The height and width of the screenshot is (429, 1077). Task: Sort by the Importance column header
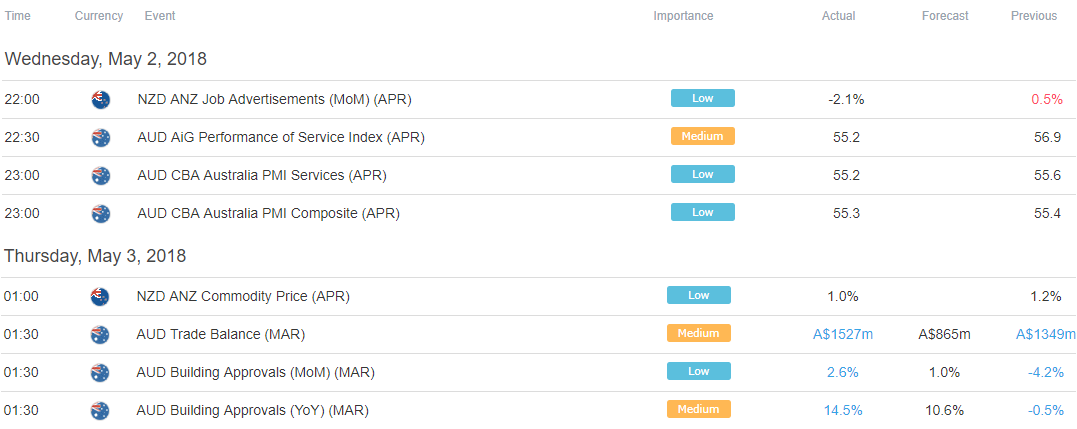pyautogui.click(x=683, y=16)
